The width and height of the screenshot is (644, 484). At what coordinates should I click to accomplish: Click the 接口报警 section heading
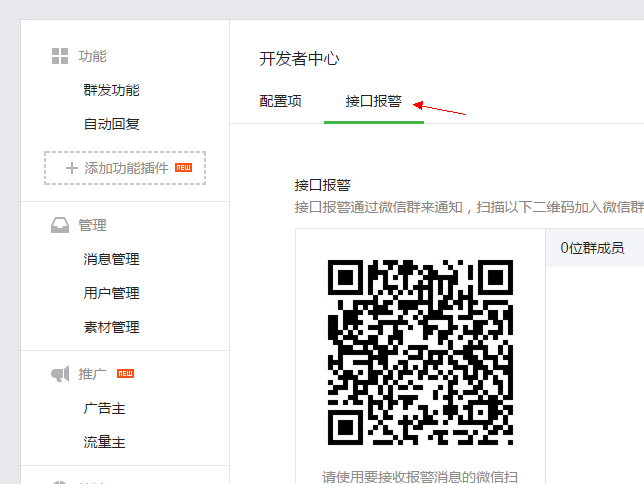[323, 185]
